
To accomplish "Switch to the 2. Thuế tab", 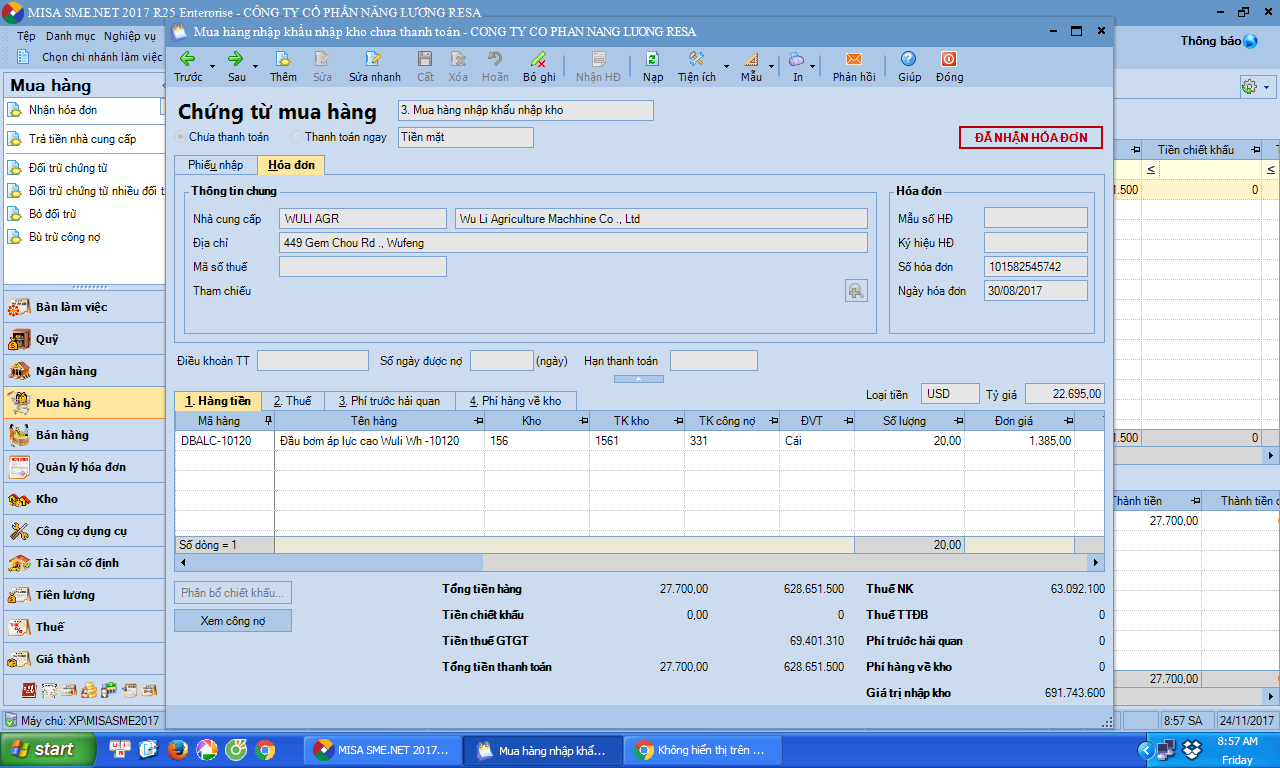I will [292, 401].
